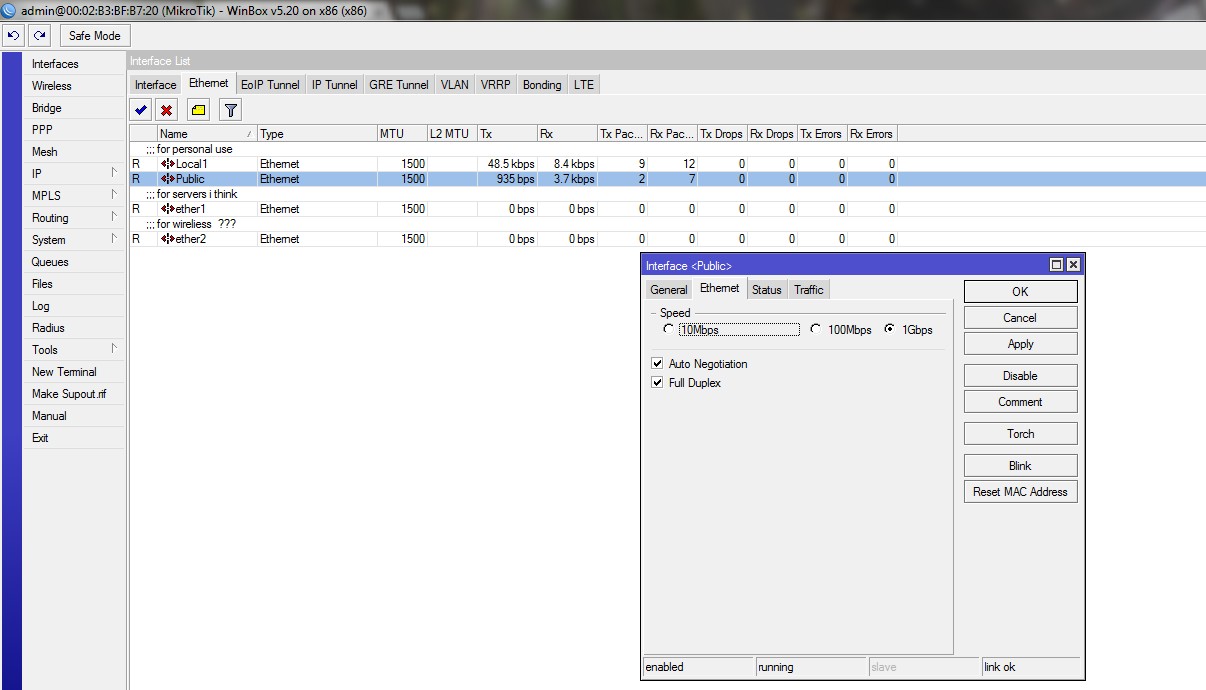
Task: Open the Traffic tab in dialog
Action: (809, 290)
